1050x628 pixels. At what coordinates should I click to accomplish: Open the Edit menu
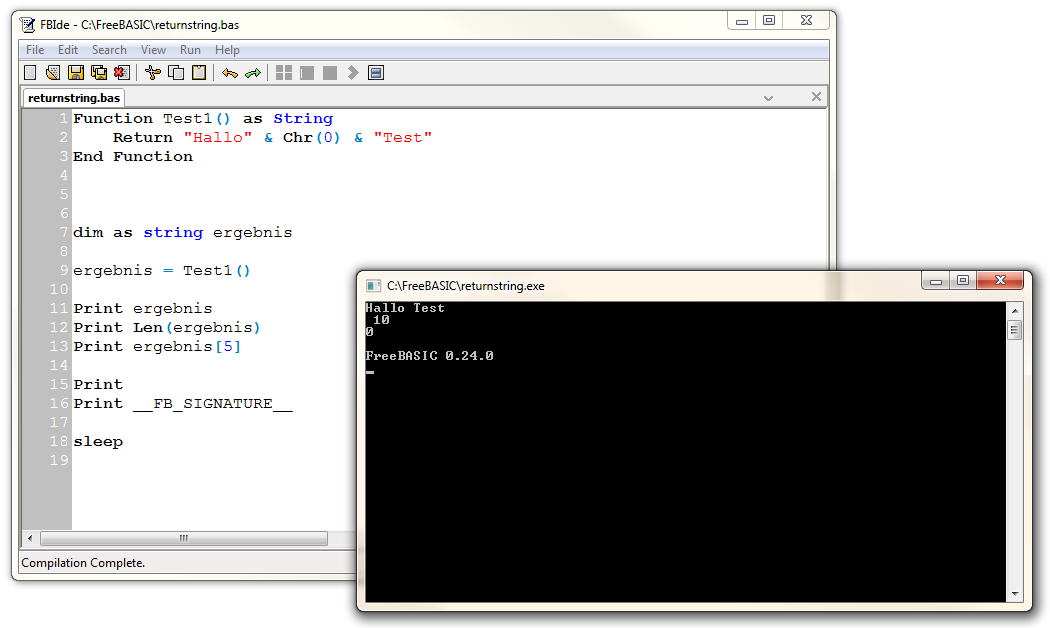click(x=68, y=50)
